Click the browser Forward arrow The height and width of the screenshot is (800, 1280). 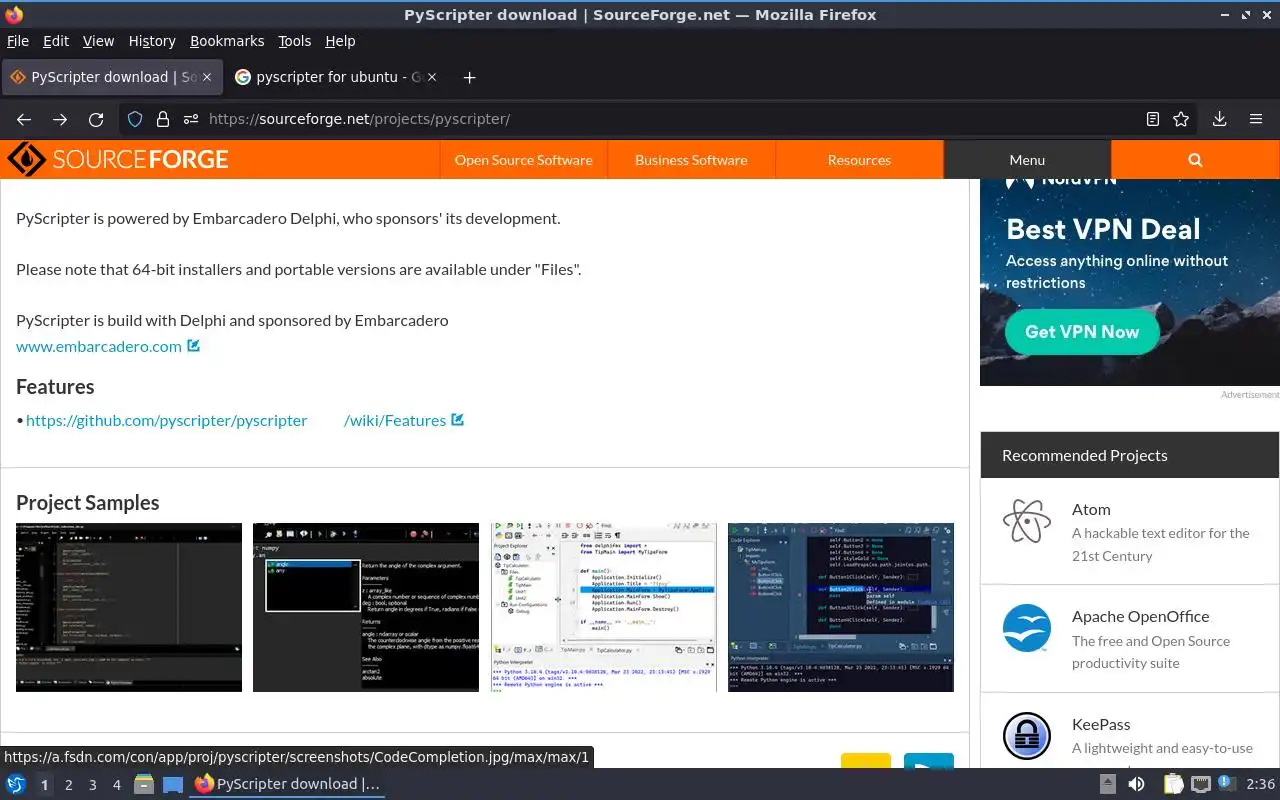pyautogui.click(x=60, y=119)
